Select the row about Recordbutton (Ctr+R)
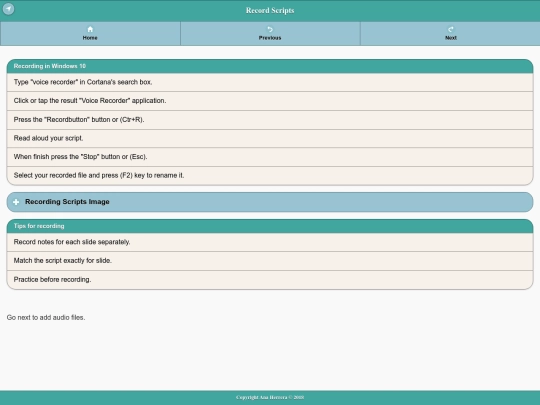This screenshot has width=540, height=405. pyautogui.click(x=270, y=120)
